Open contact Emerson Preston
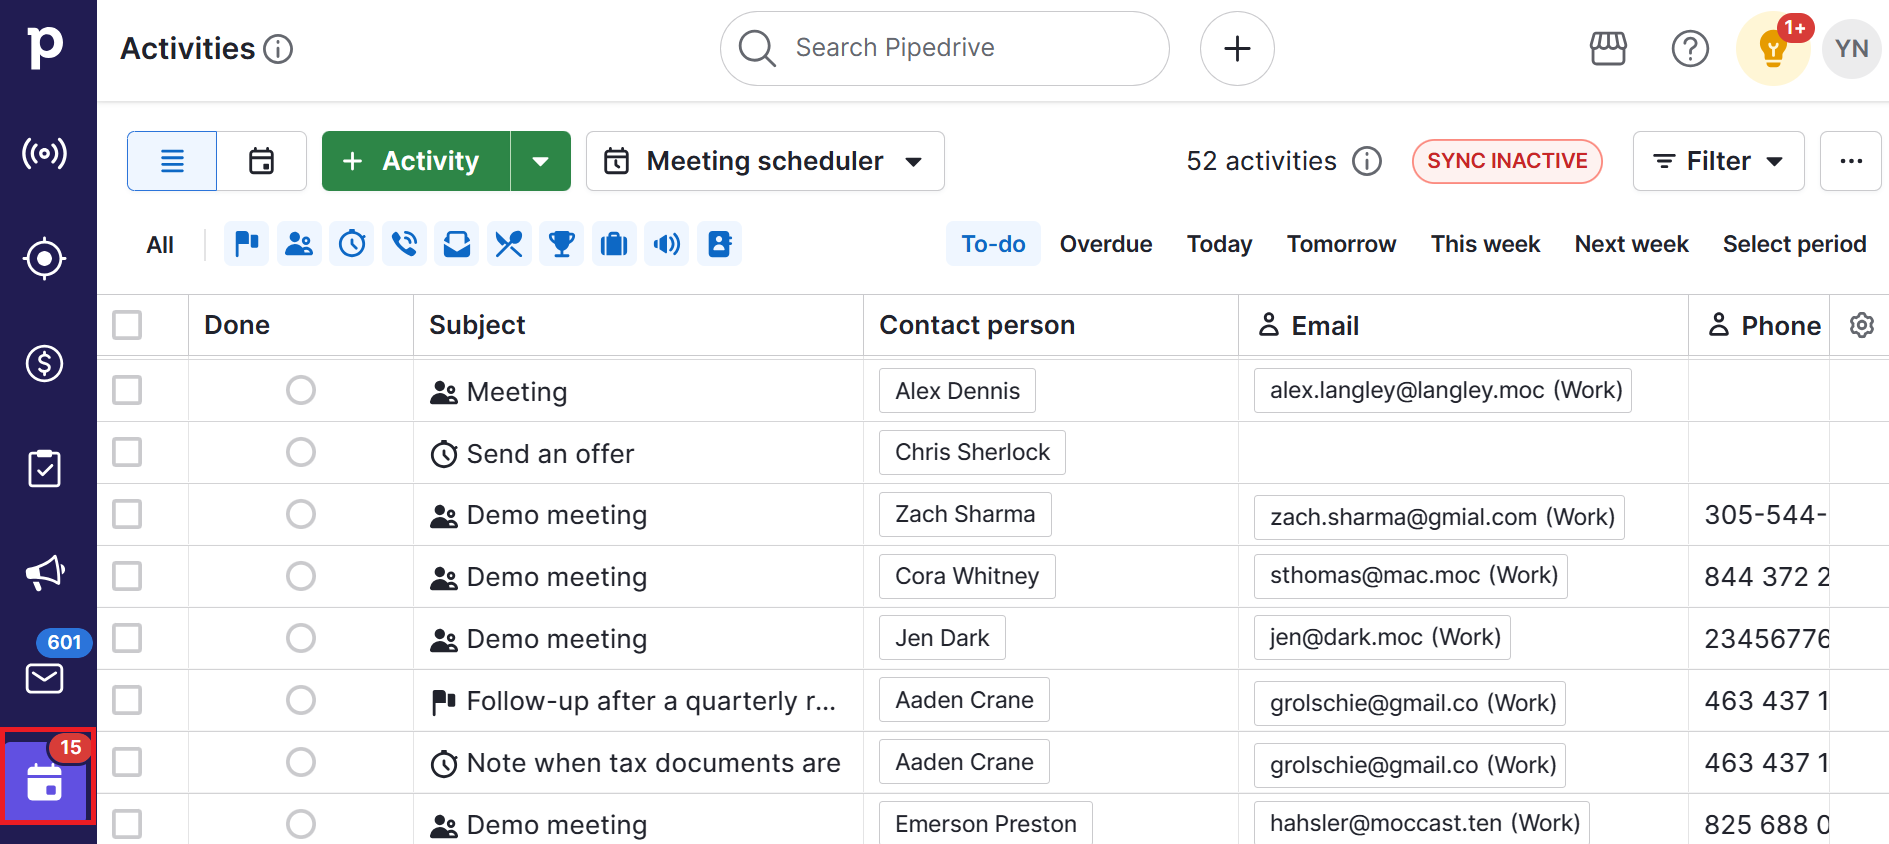Viewport: 1889px width, 844px height. point(986,823)
